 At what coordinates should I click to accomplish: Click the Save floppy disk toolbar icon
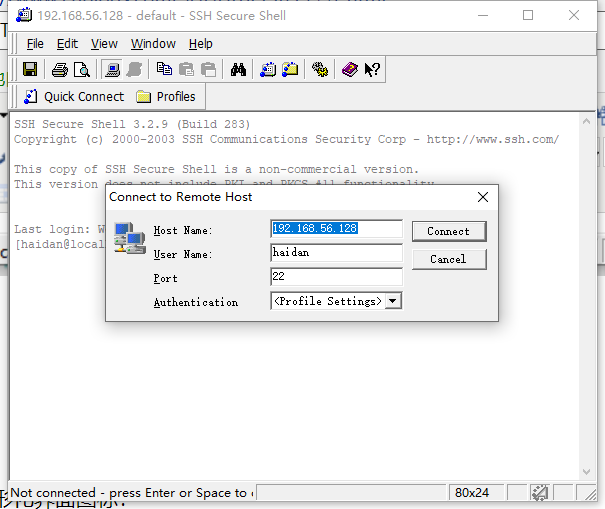pos(30,69)
